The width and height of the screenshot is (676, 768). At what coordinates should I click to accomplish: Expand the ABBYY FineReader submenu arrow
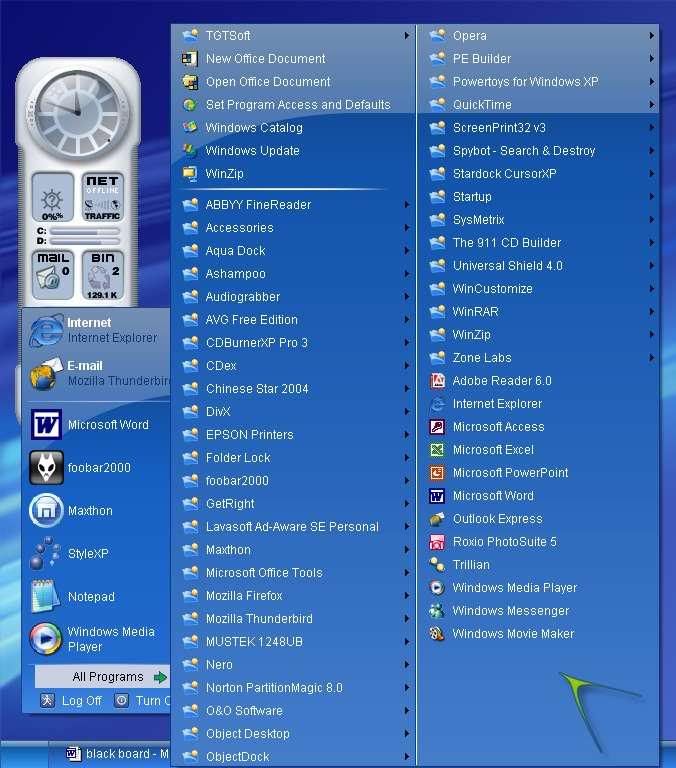click(407, 204)
